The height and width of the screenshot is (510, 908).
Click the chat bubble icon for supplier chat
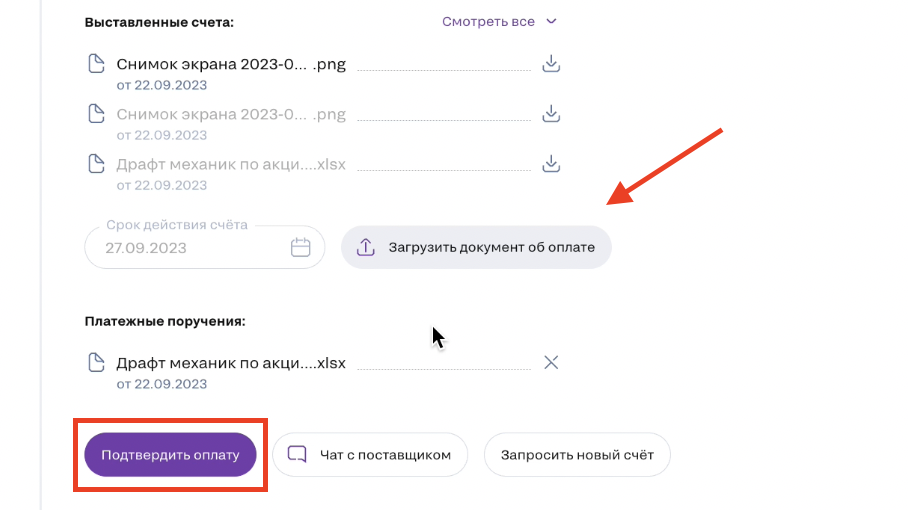297,454
